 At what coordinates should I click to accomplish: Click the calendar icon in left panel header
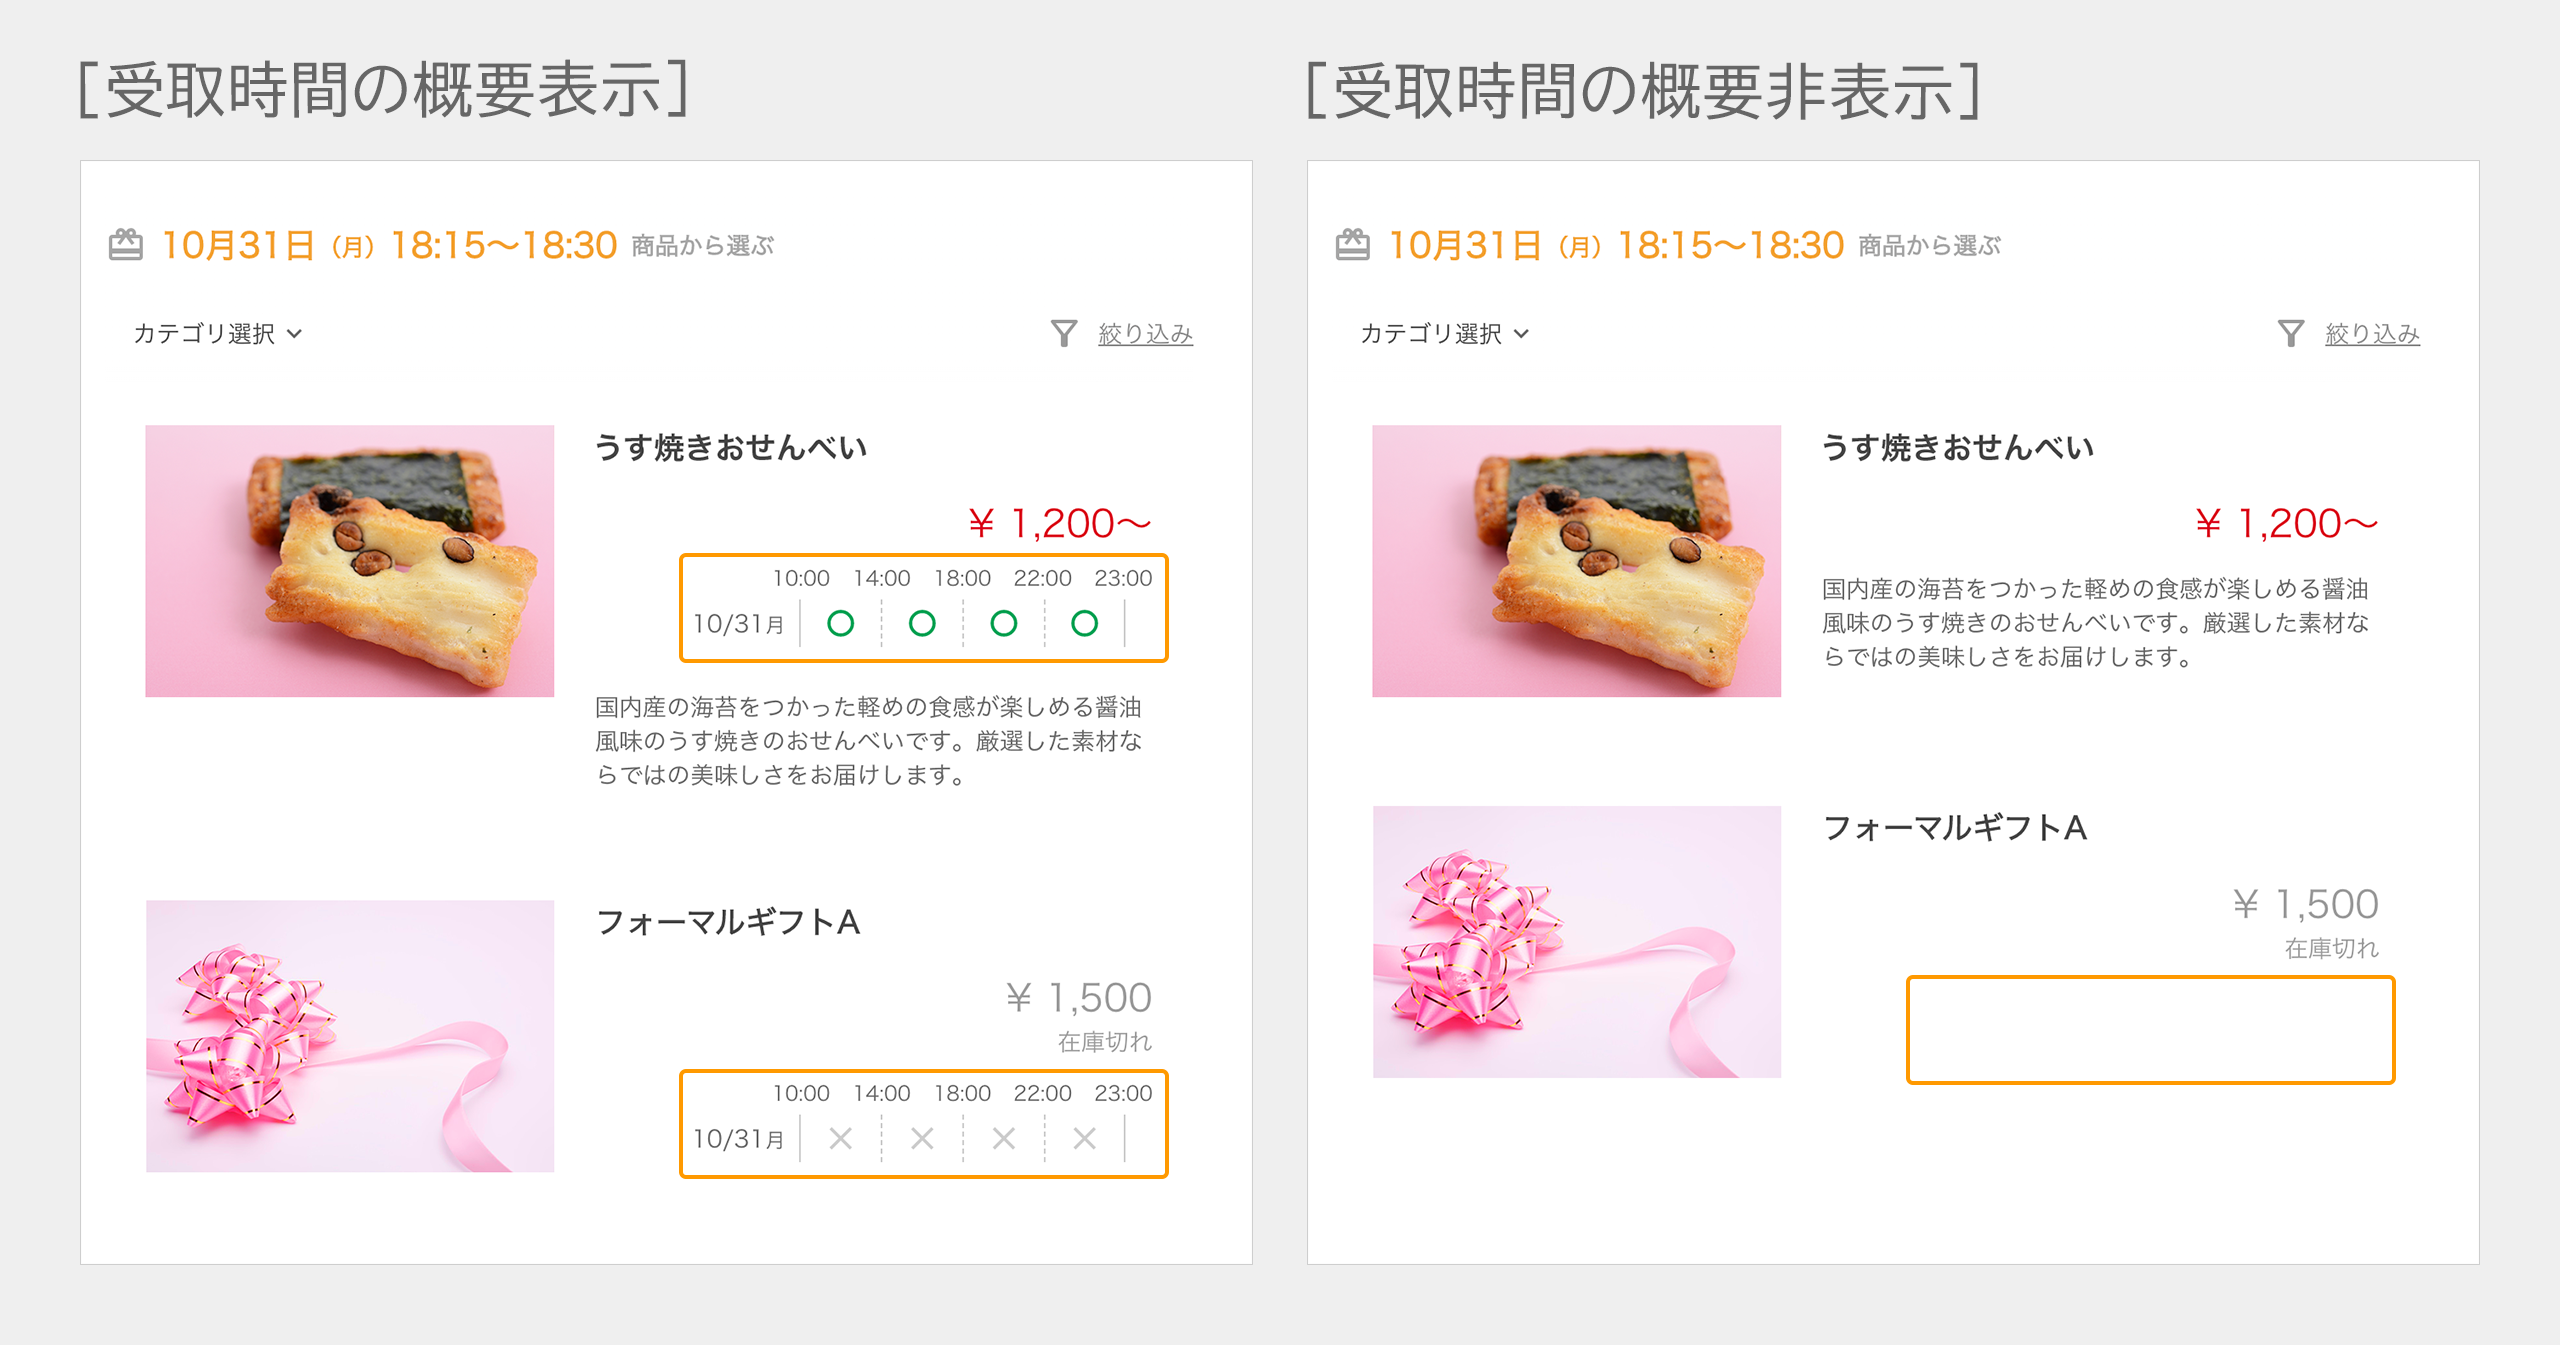126,245
